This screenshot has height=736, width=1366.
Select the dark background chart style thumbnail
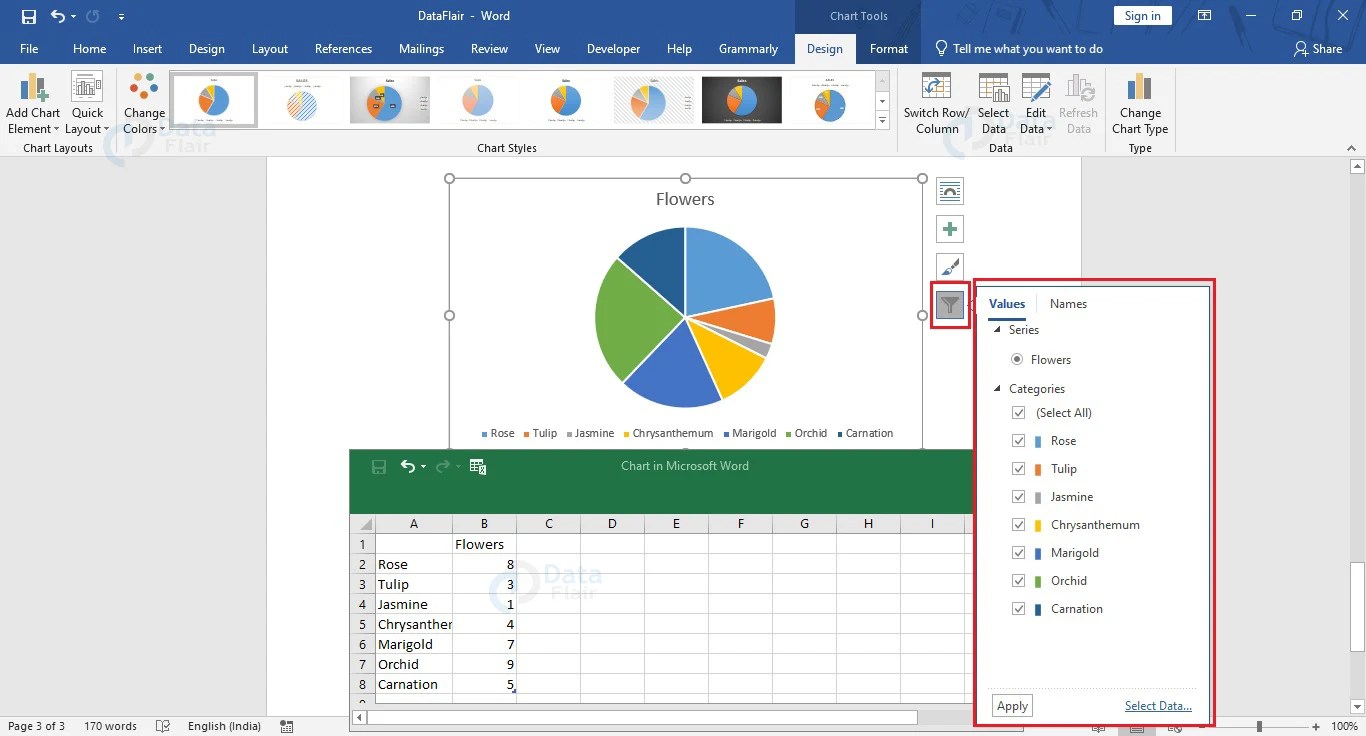(741, 100)
